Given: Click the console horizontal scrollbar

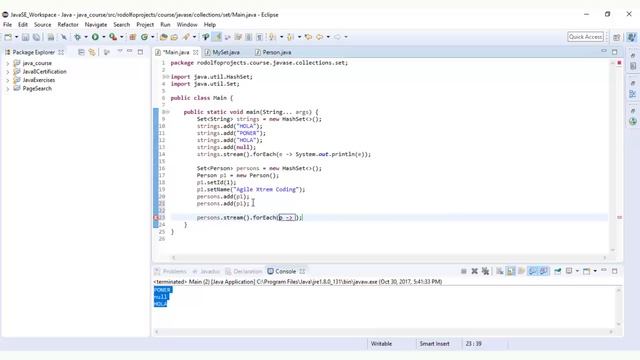Looking at the screenshot, I should point(383,332).
